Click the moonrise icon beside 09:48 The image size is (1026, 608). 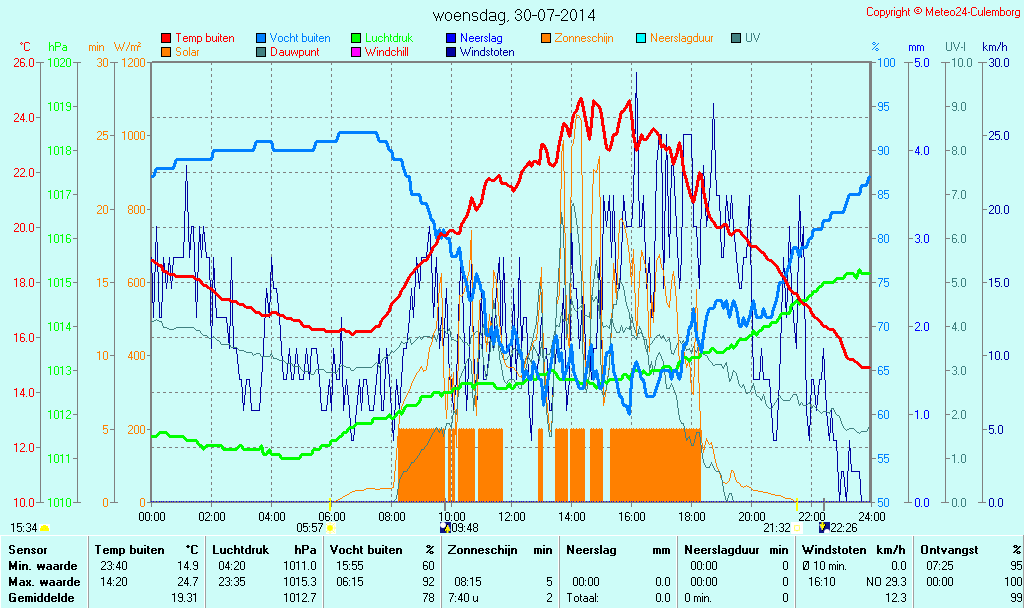point(444,528)
